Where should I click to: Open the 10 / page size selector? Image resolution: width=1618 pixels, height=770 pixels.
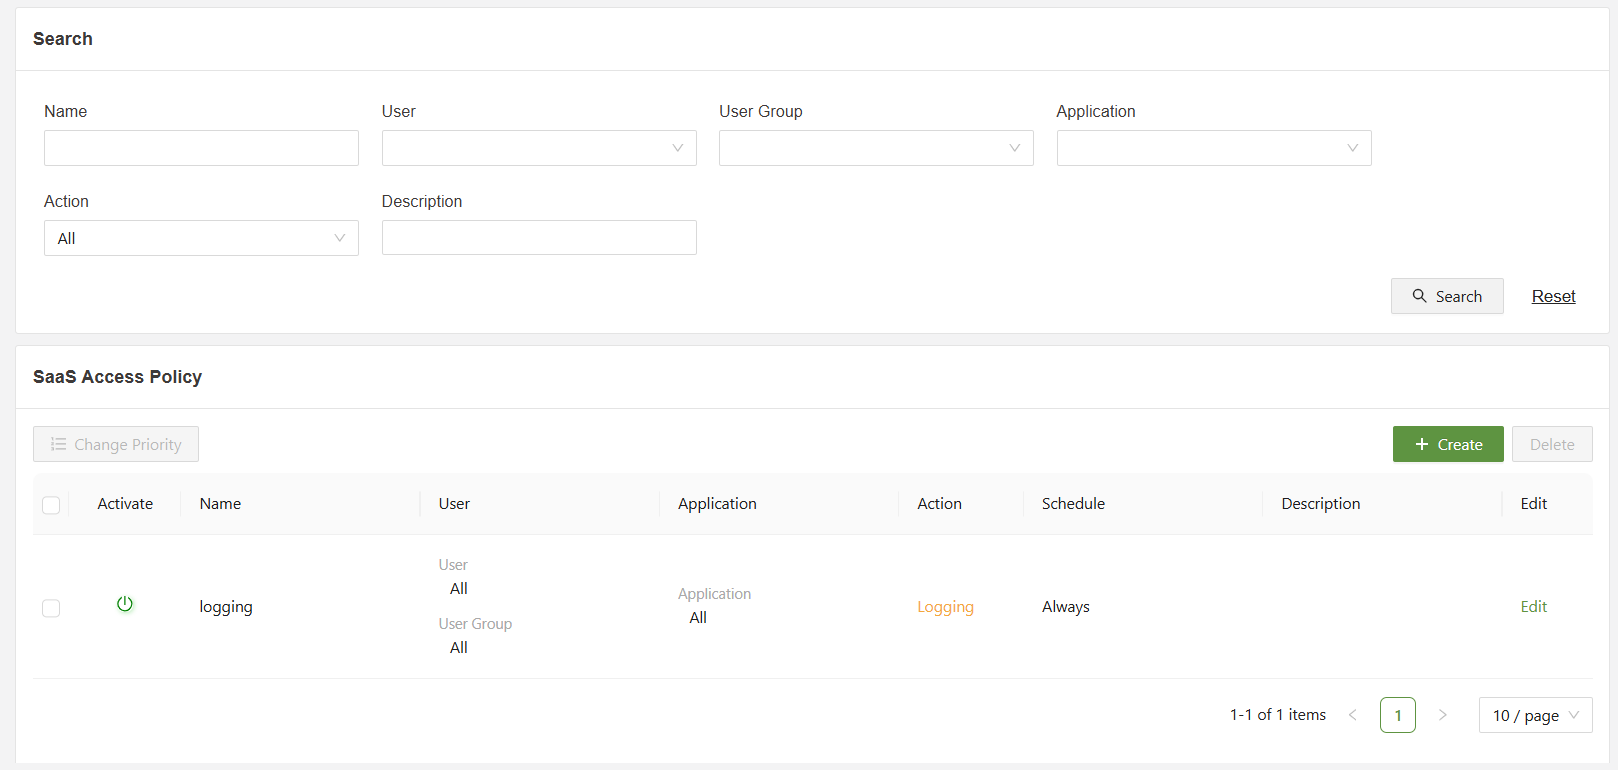1534,715
